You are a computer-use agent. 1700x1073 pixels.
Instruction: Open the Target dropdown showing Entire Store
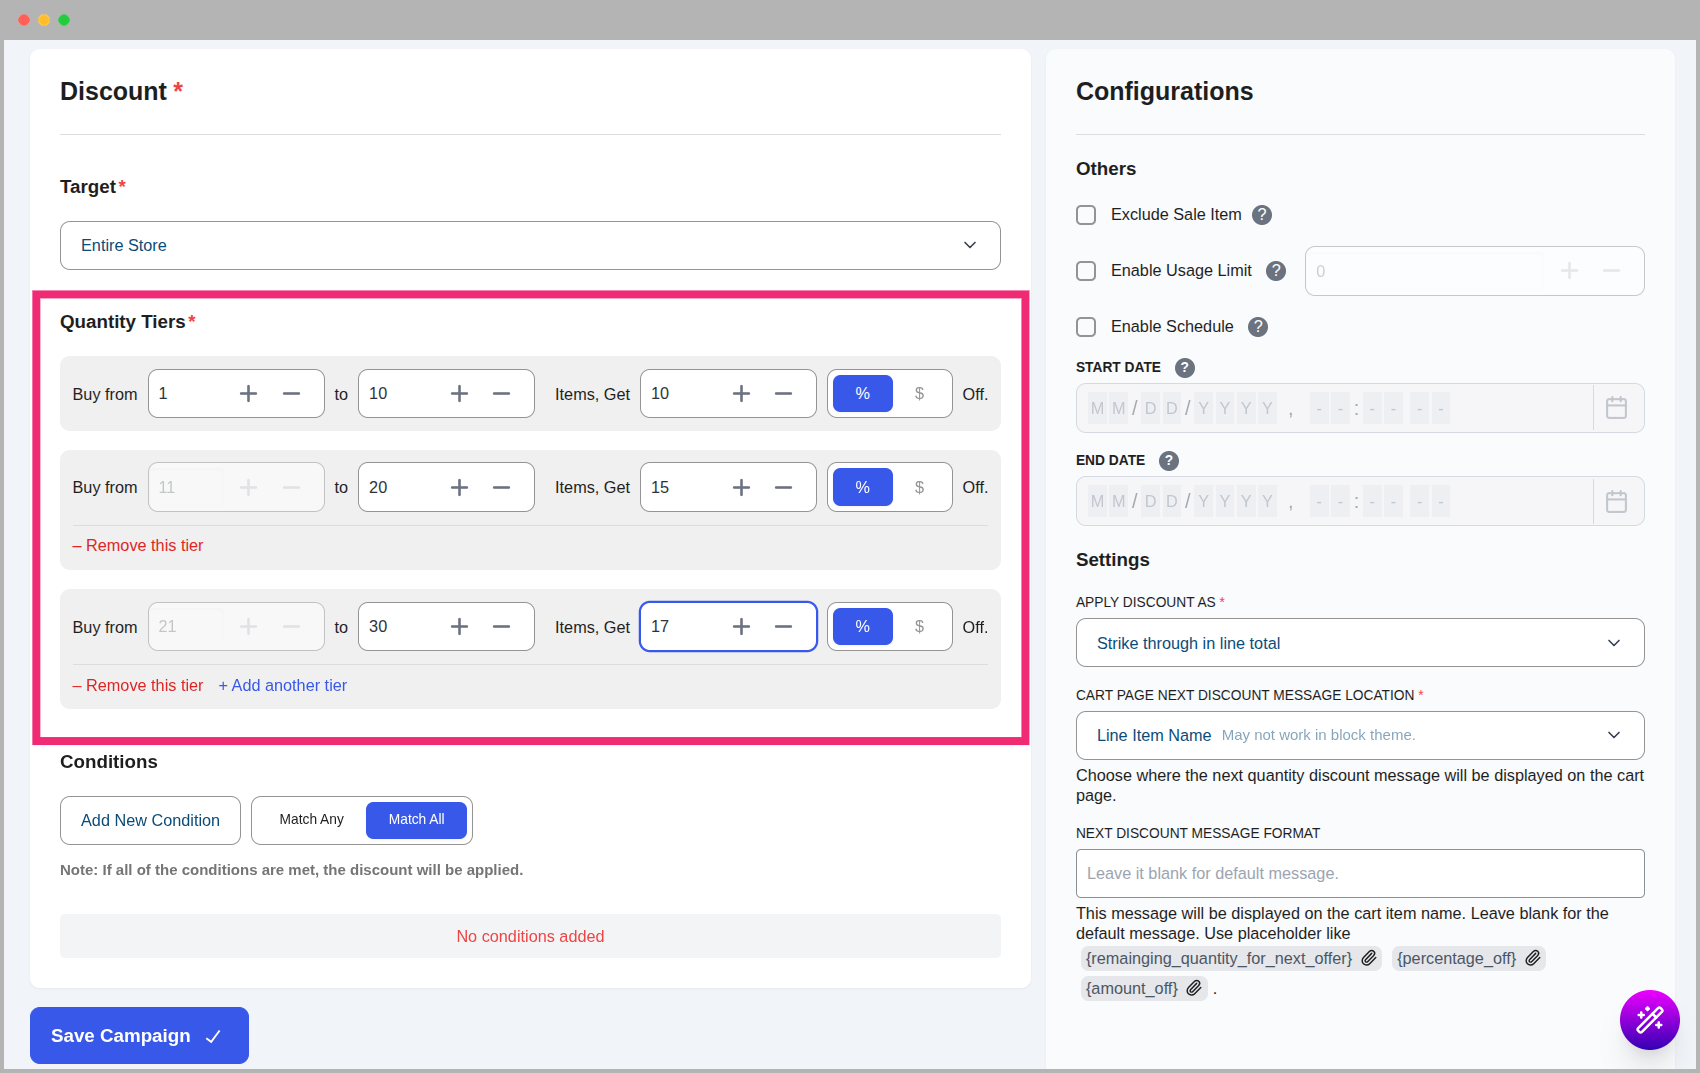click(x=530, y=245)
